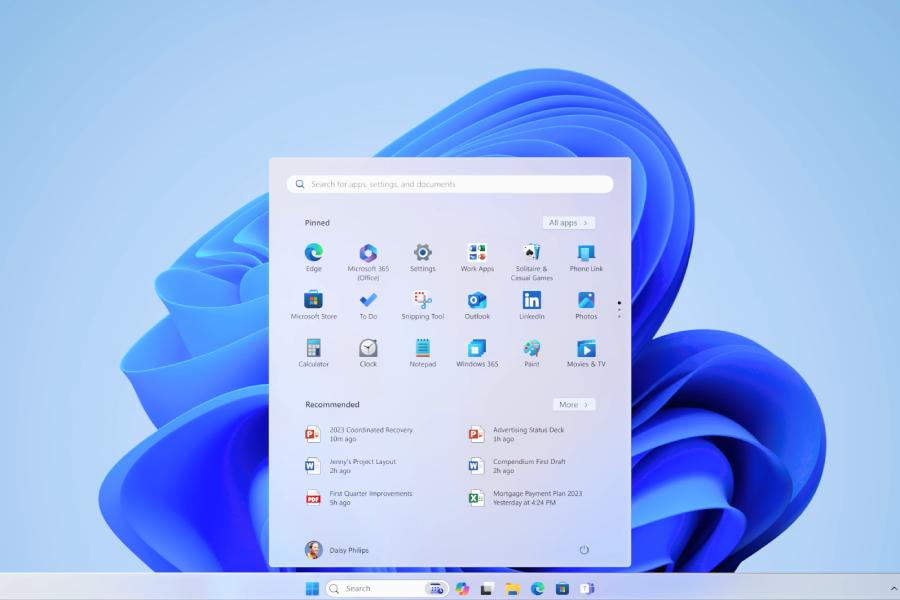Show More recommended items
Screen dimensions: 900x600
point(574,404)
